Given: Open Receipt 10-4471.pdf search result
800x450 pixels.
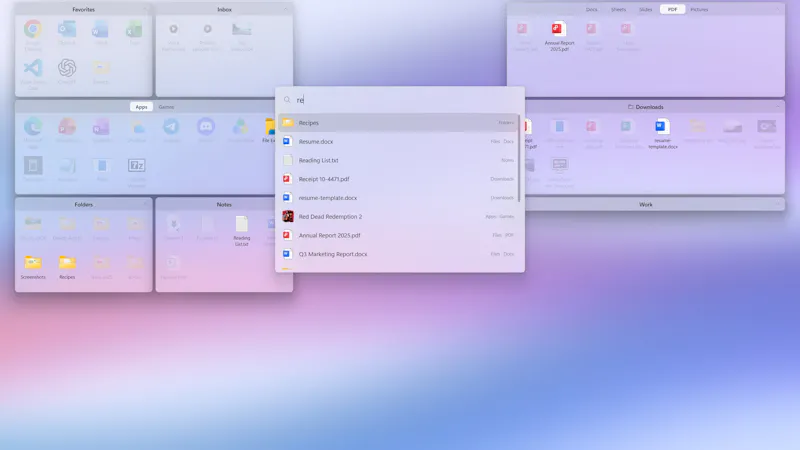Looking at the screenshot, I should pos(398,179).
